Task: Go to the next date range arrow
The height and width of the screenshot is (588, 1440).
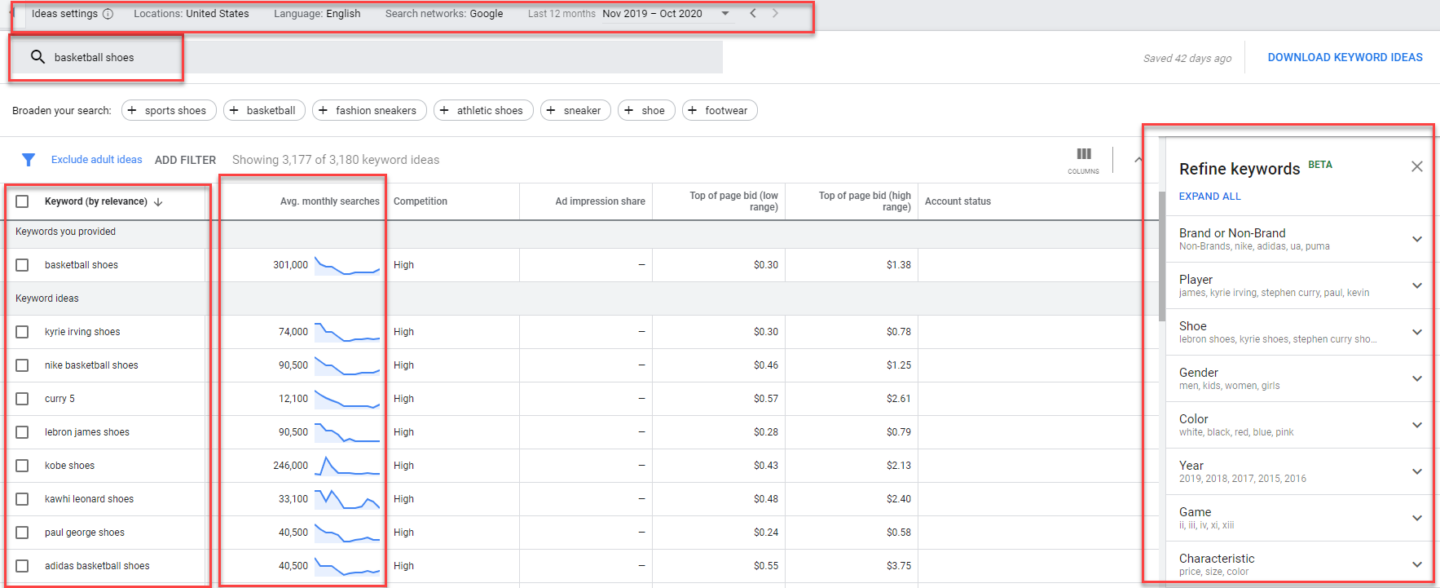Action: click(x=775, y=14)
